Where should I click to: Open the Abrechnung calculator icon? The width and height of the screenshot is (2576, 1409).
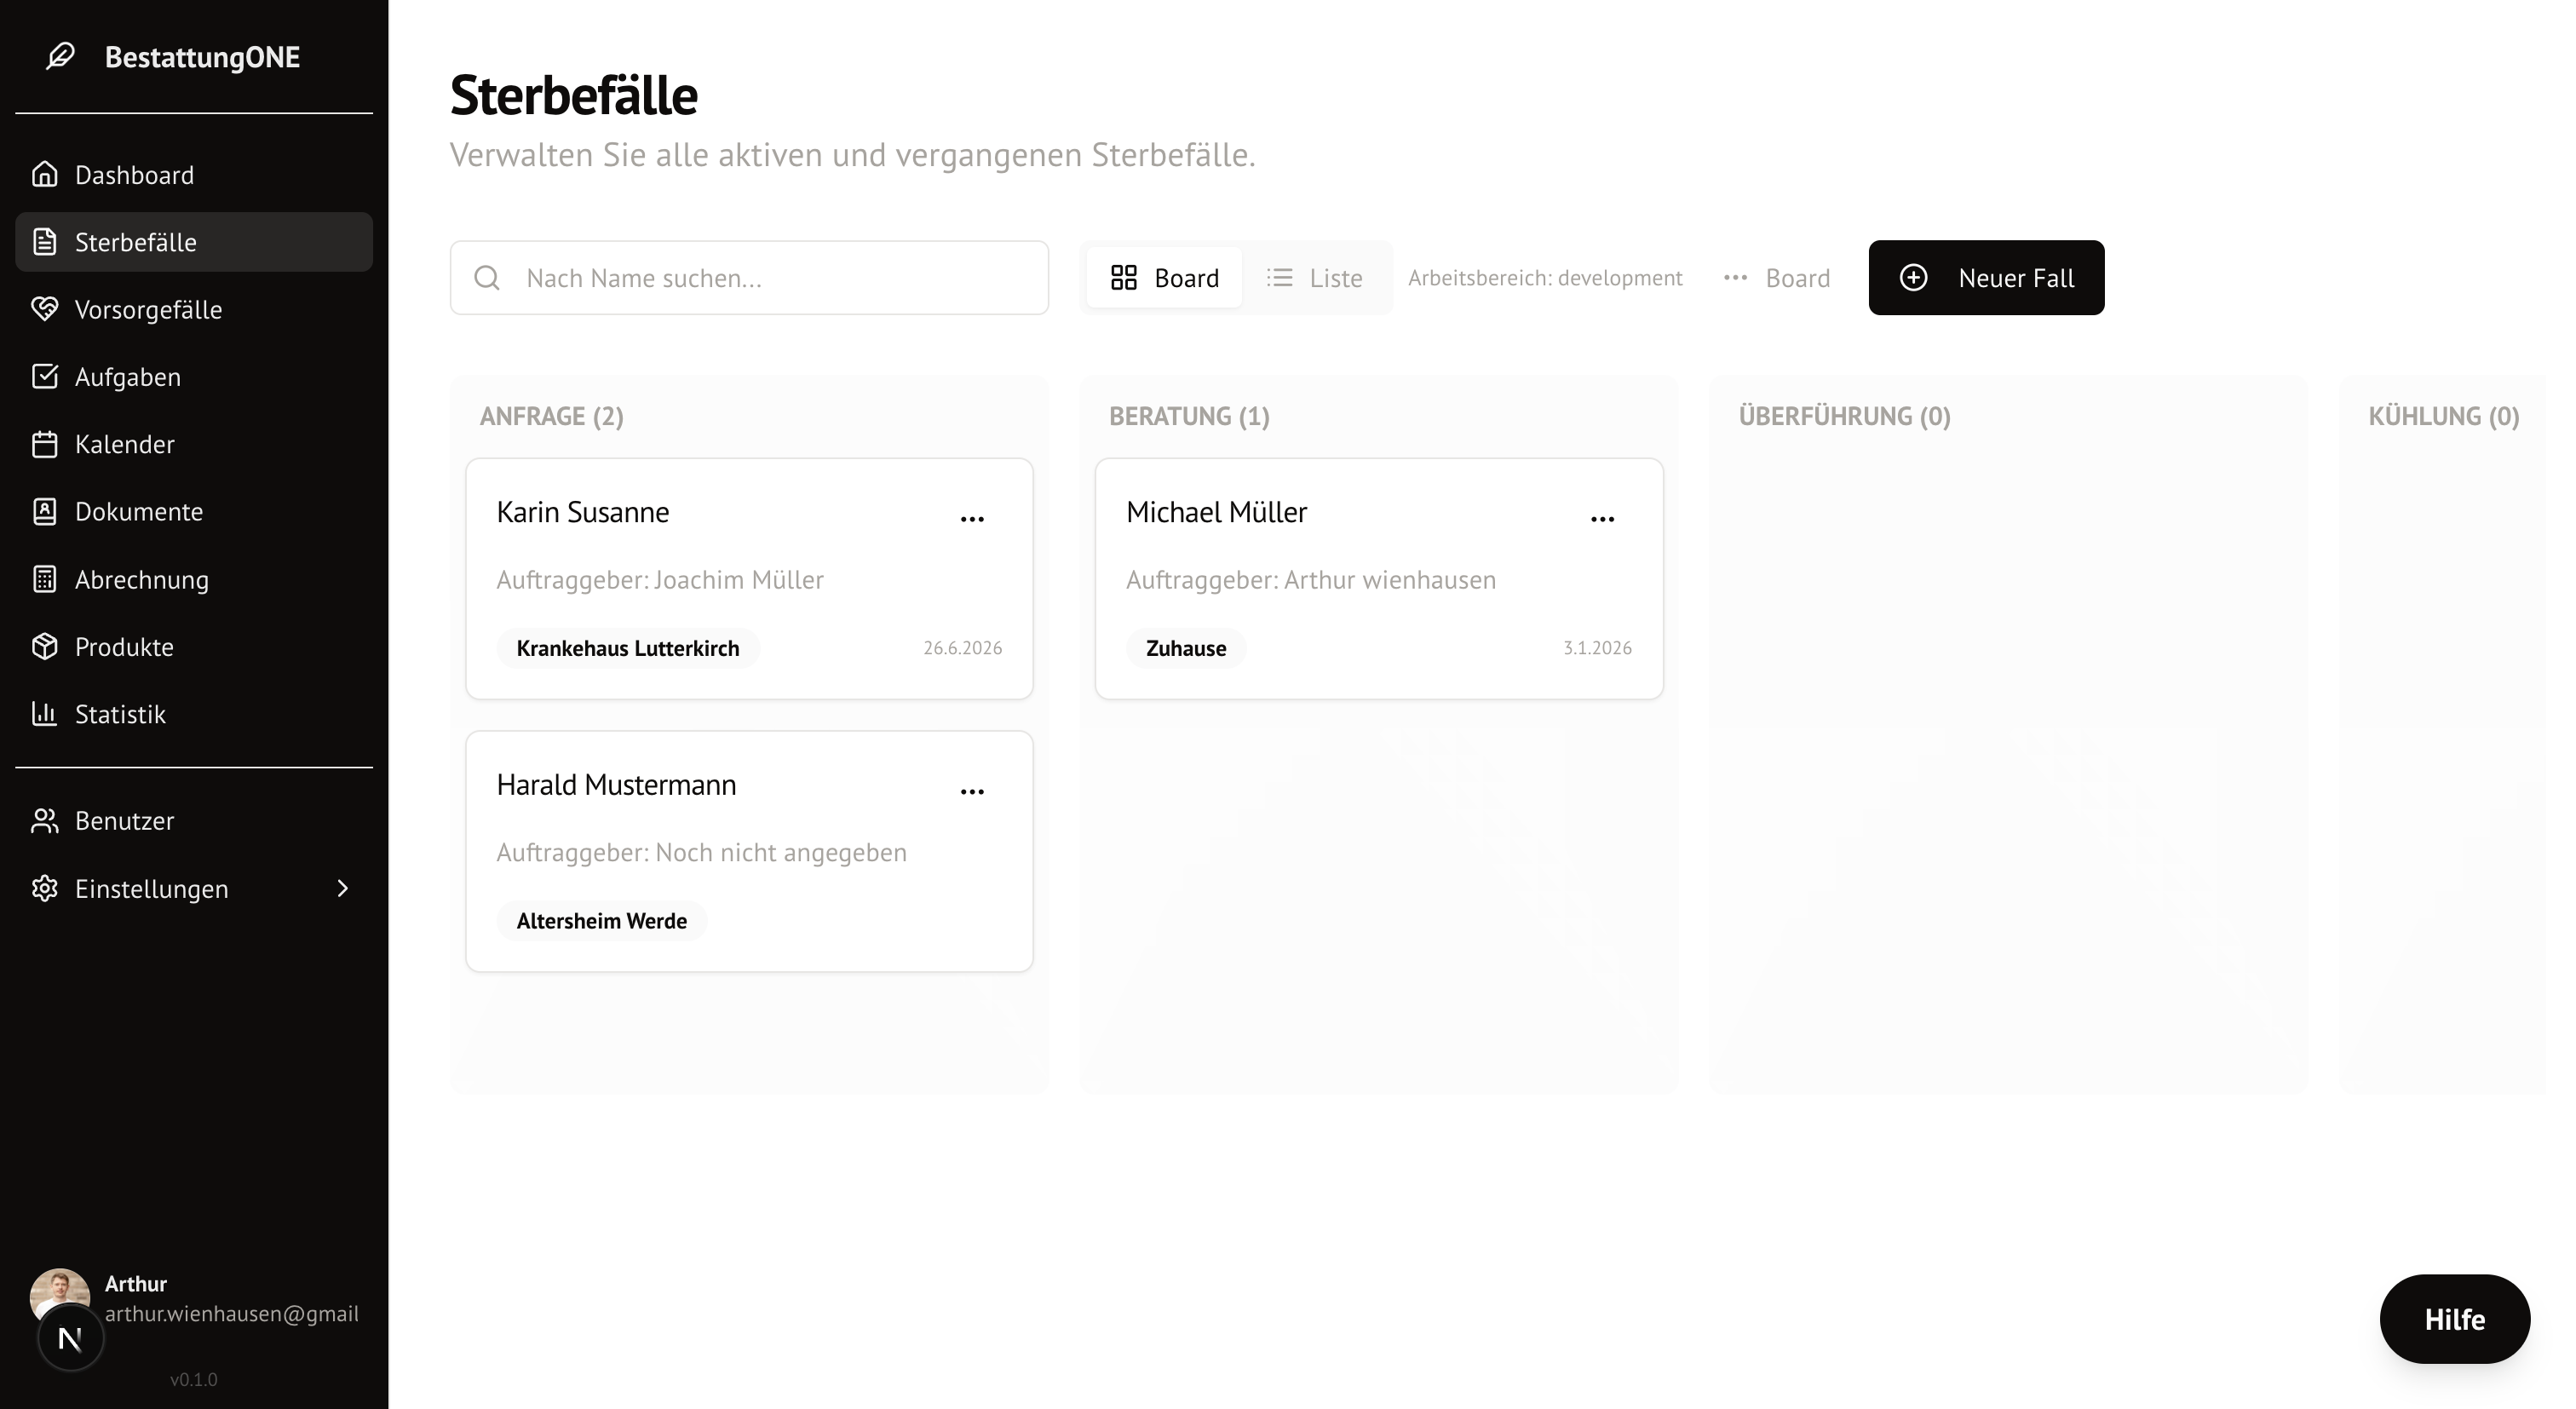coord(44,579)
